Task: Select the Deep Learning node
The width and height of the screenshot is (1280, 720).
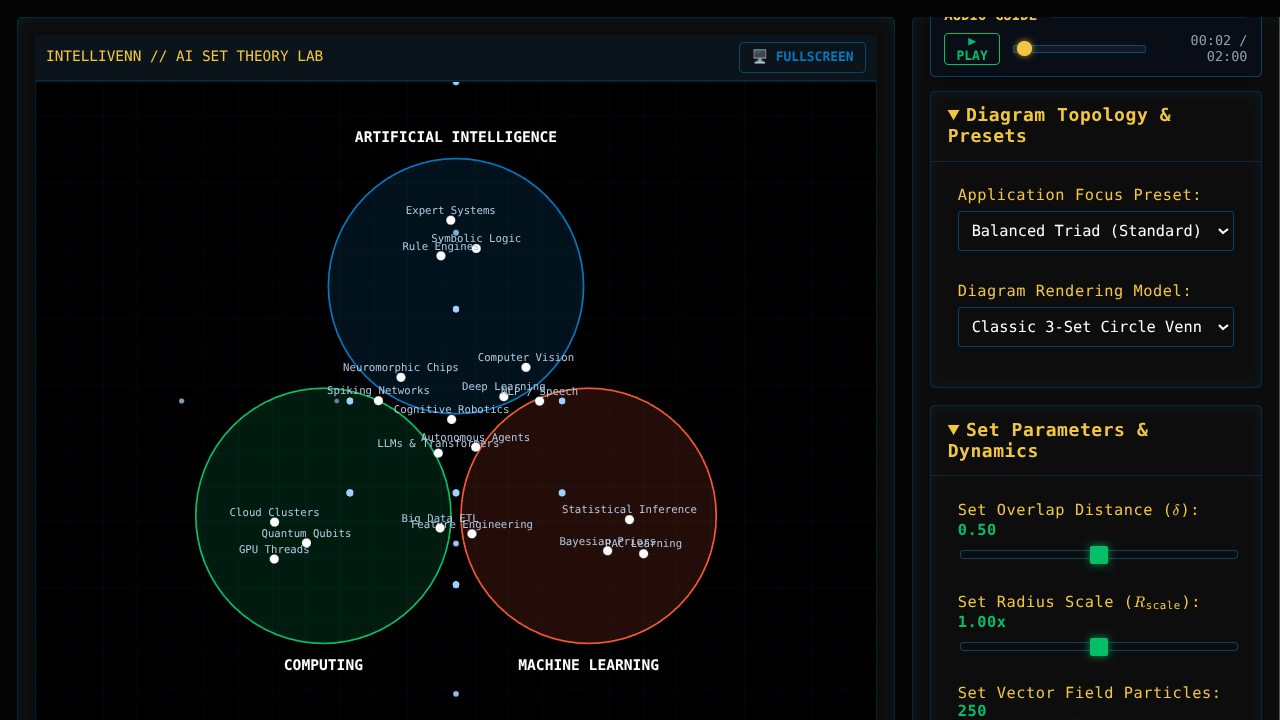Action: point(504,397)
